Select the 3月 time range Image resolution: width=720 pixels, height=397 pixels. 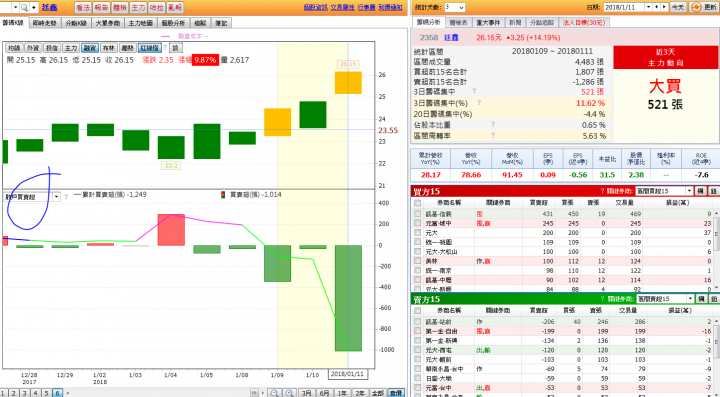pos(306,393)
